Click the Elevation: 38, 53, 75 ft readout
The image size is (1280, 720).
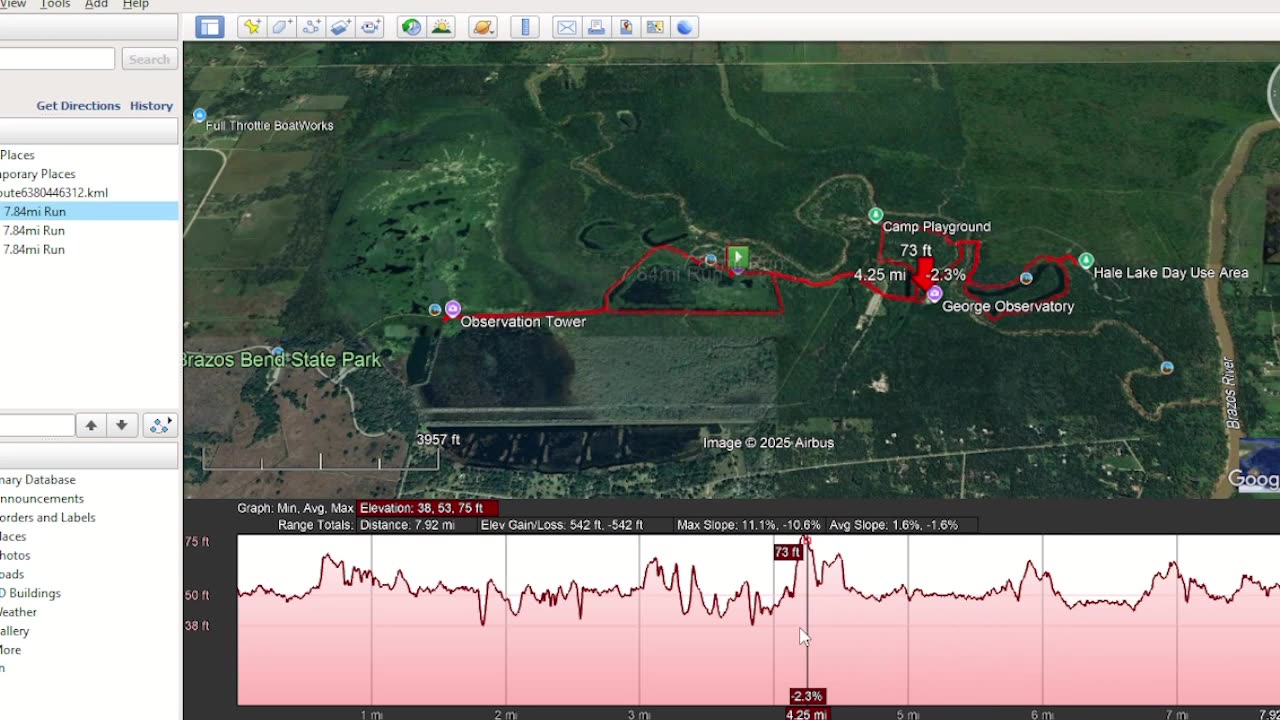click(427, 508)
